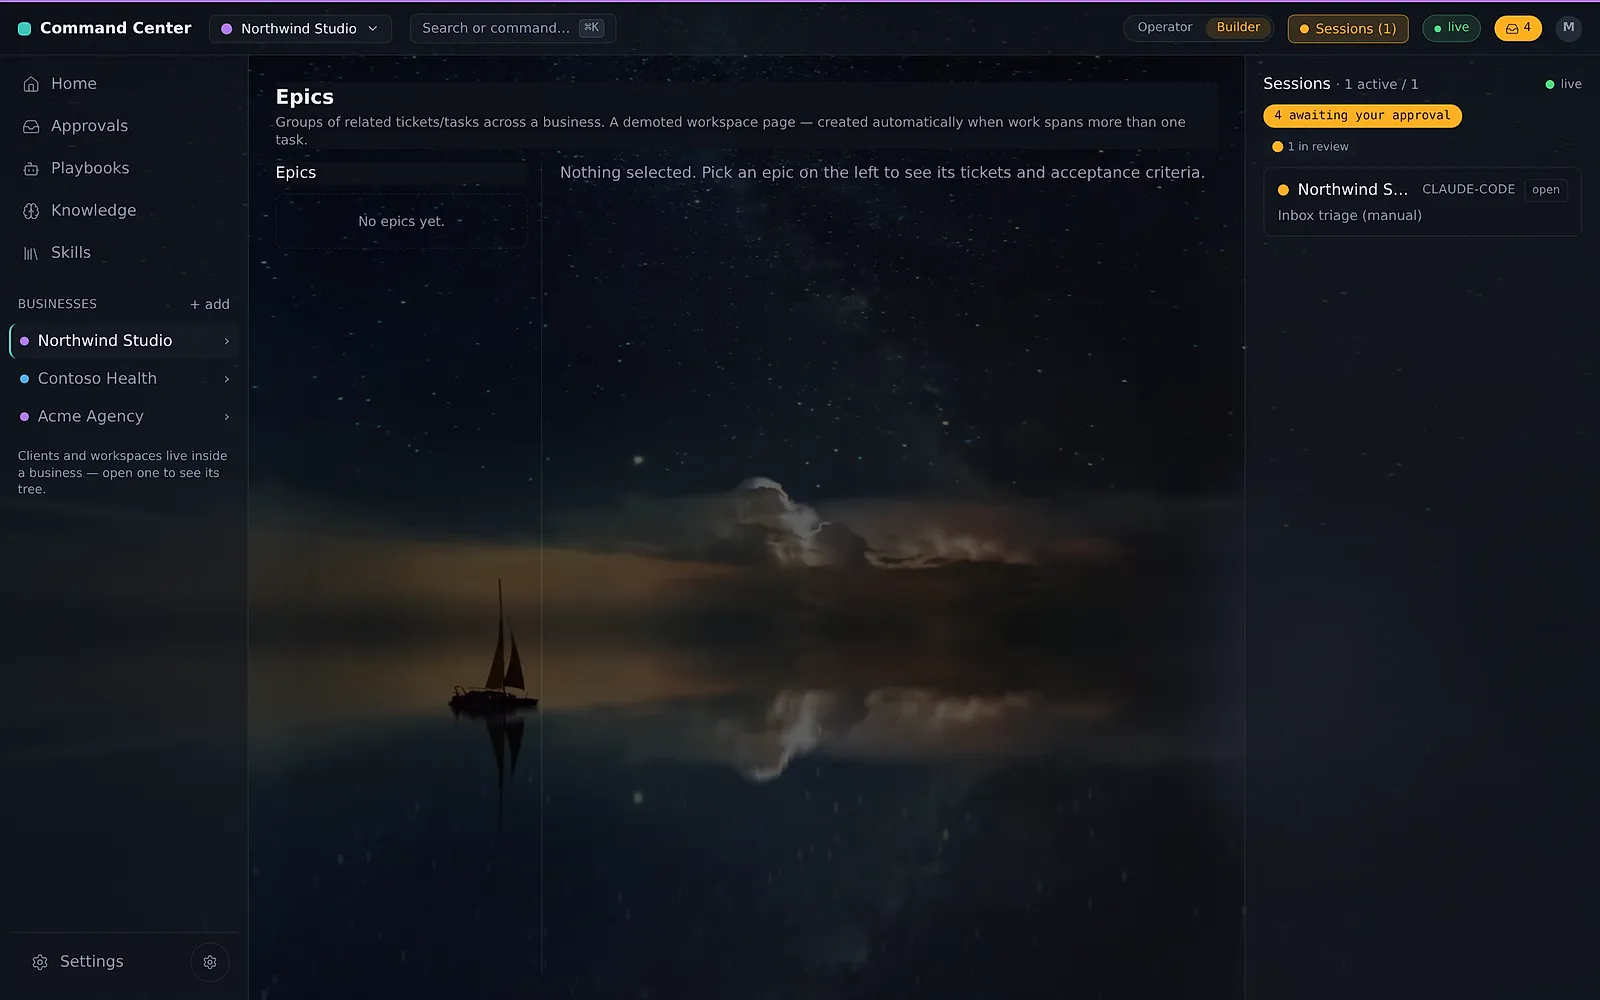Open the Sessions (1) button
Screen dimensions: 1600x1000
pyautogui.click(x=1348, y=29)
